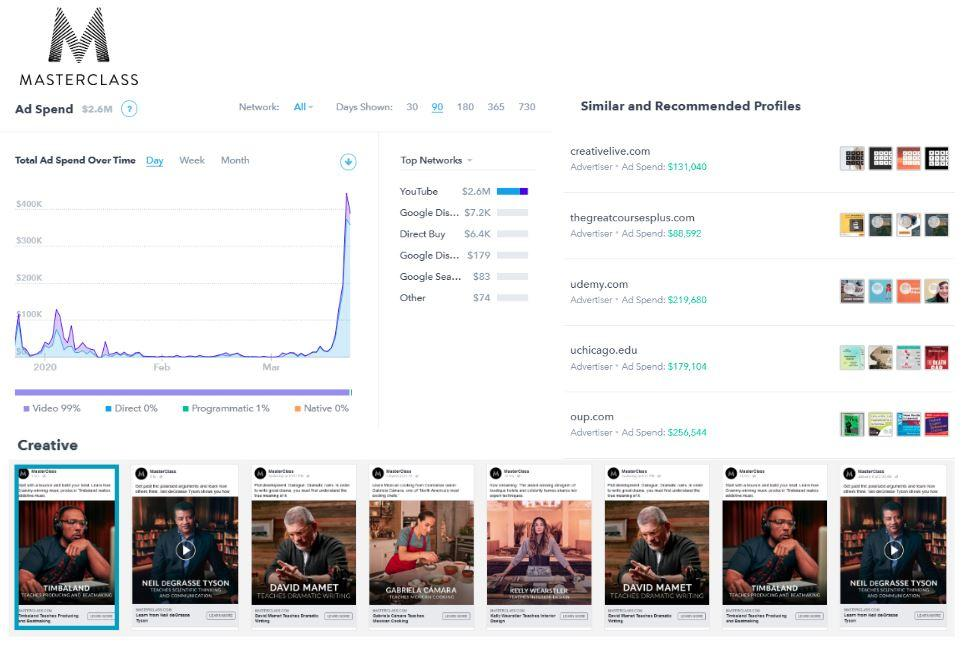Click the MasterClass M logo
Screen dimensions: 967x657
79,35
